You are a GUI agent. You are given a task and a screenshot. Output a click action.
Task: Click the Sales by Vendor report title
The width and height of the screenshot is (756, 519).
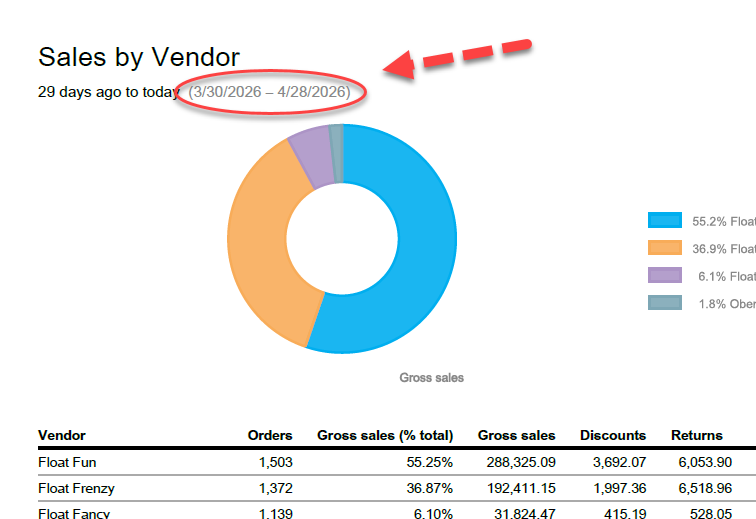click(x=139, y=57)
